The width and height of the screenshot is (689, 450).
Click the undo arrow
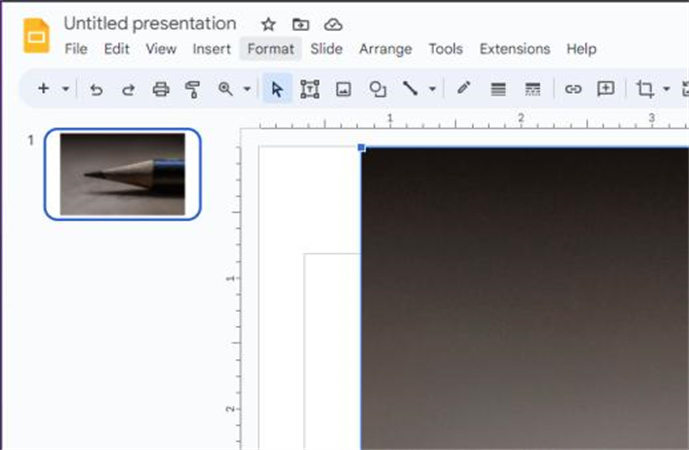(96, 89)
